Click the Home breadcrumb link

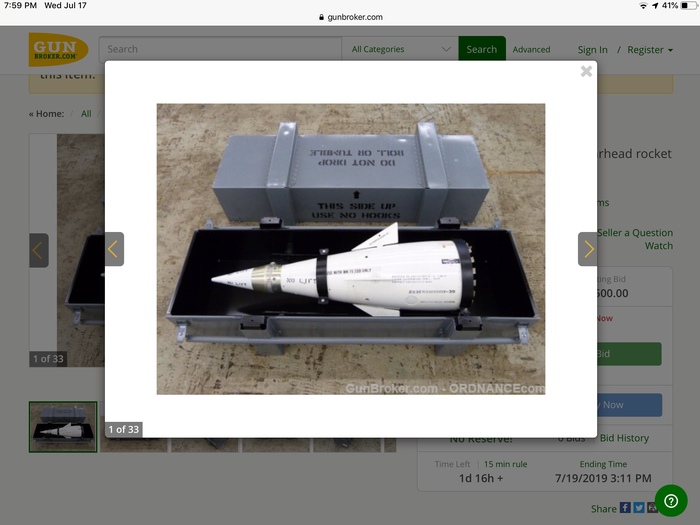pos(49,114)
